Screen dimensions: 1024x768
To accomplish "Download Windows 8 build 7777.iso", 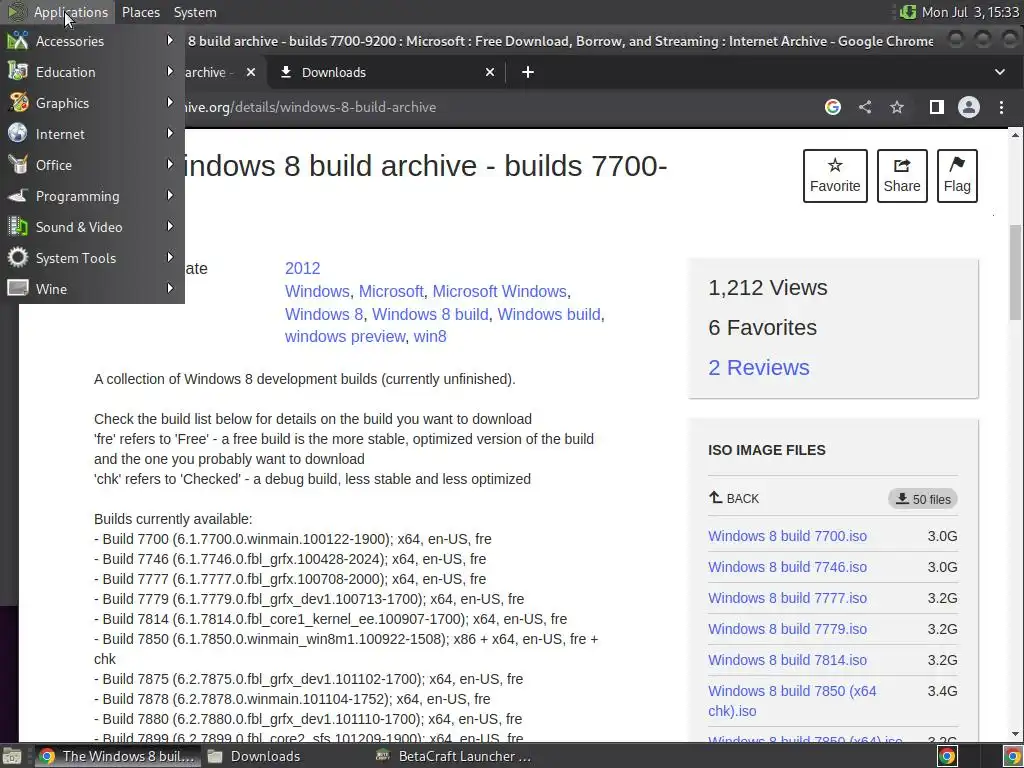I will tap(788, 598).
